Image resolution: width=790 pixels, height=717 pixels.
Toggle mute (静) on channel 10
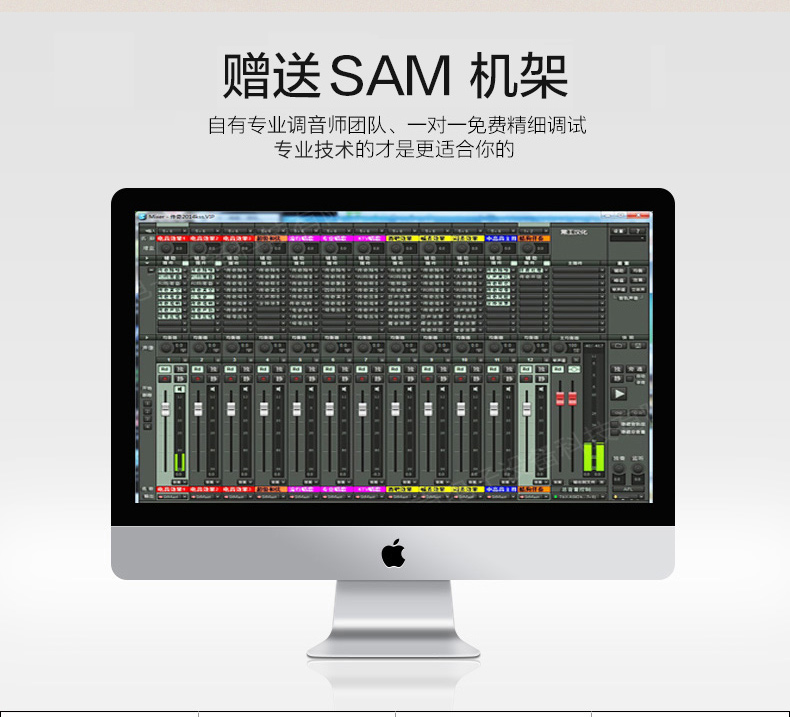[x=476, y=378]
